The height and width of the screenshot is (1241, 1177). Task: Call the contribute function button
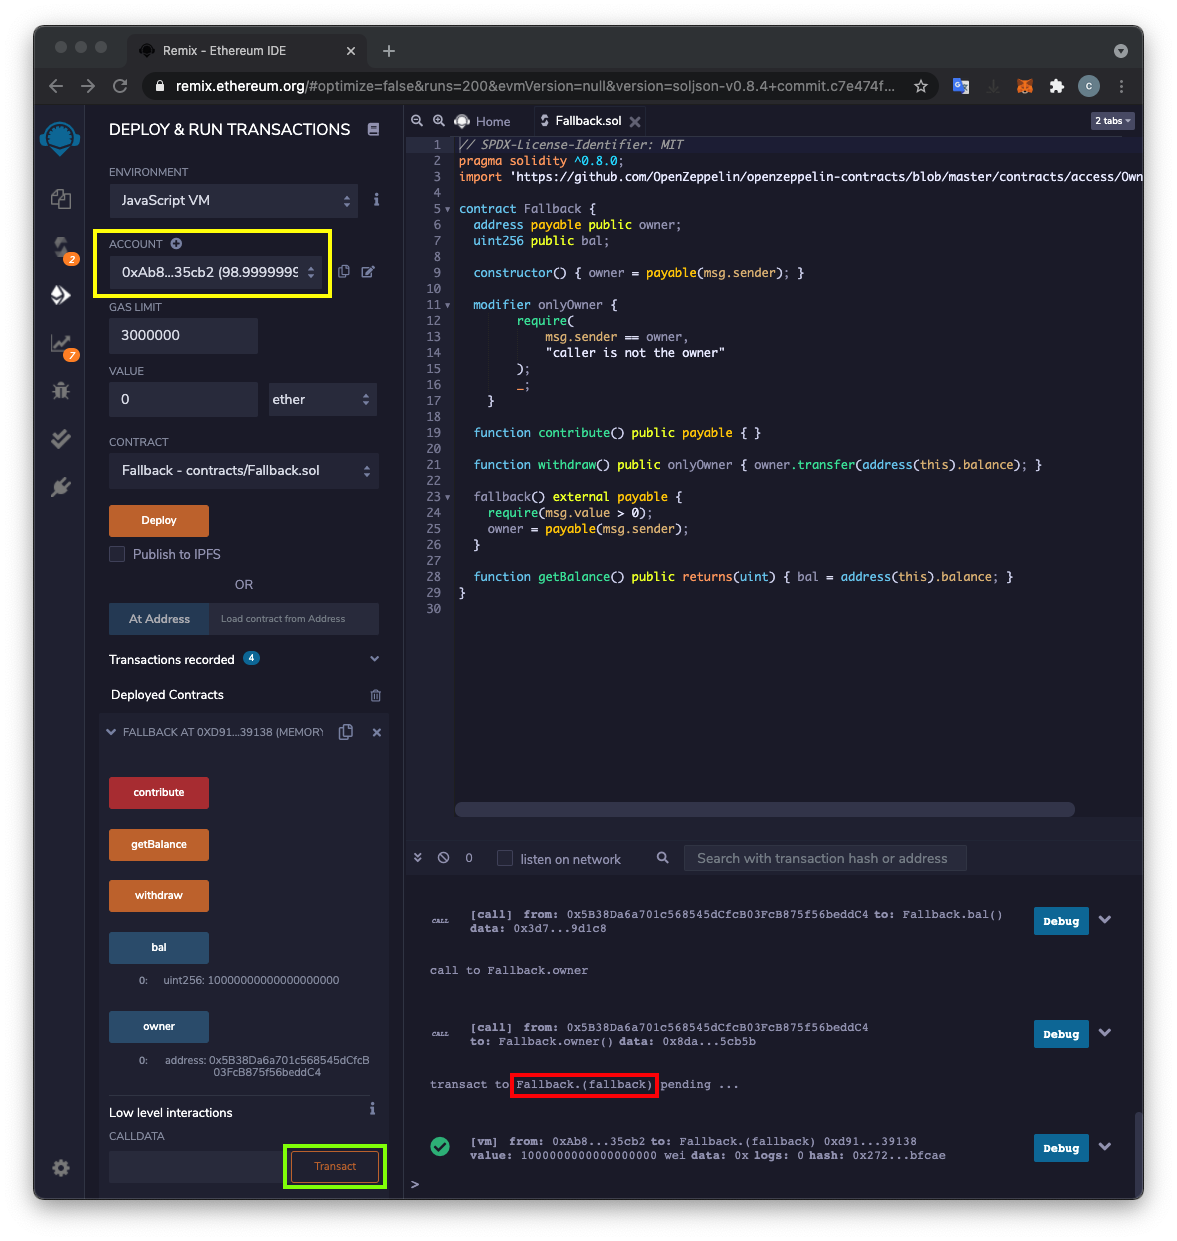point(159,793)
